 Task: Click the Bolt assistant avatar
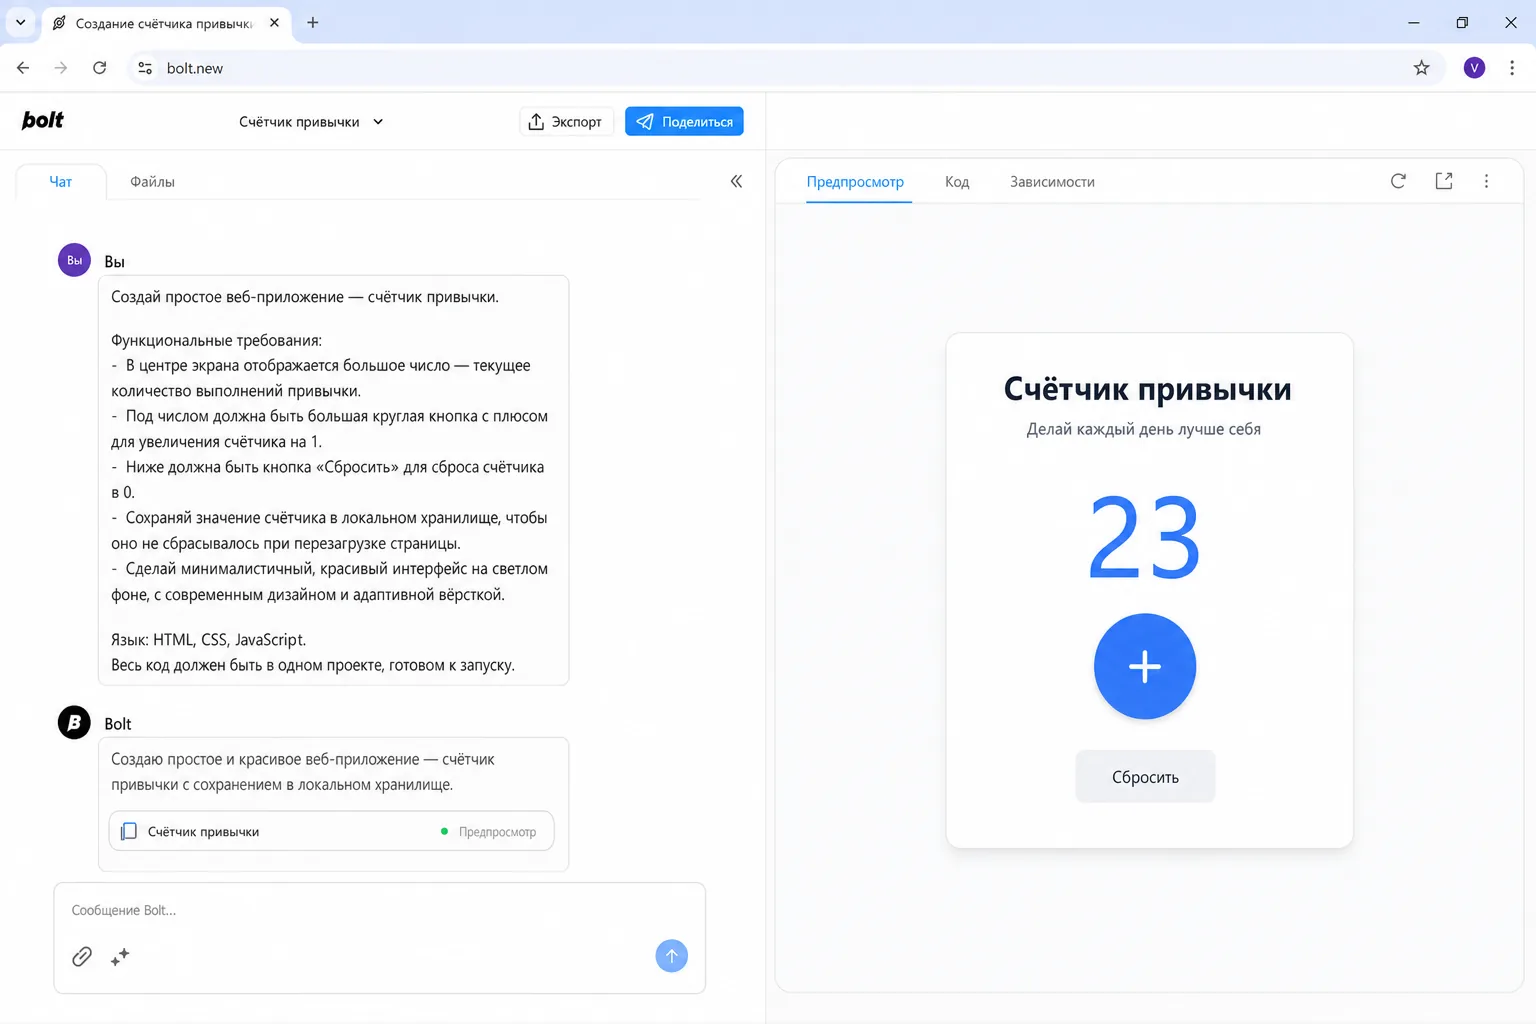74,722
